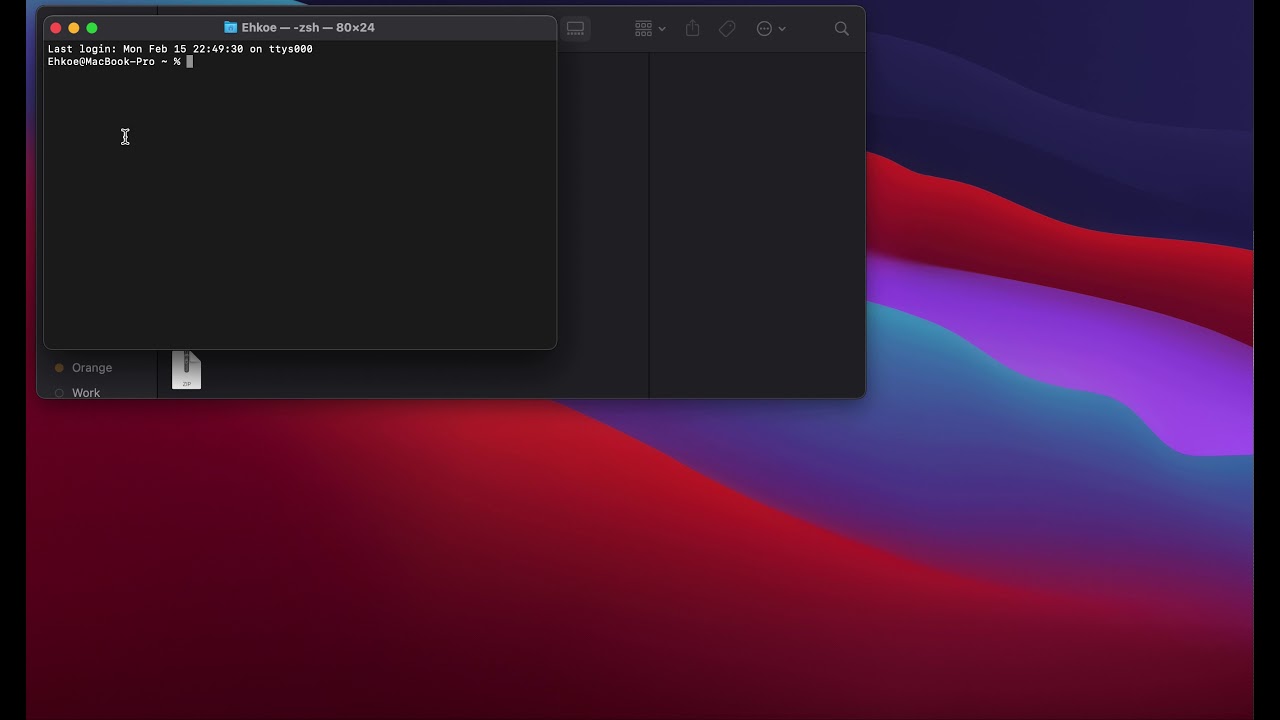Image resolution: width=1280 pixels, height=720 pixels.
Task: Click the Finder Tags toolbar icon
Action: pos(727,29)
